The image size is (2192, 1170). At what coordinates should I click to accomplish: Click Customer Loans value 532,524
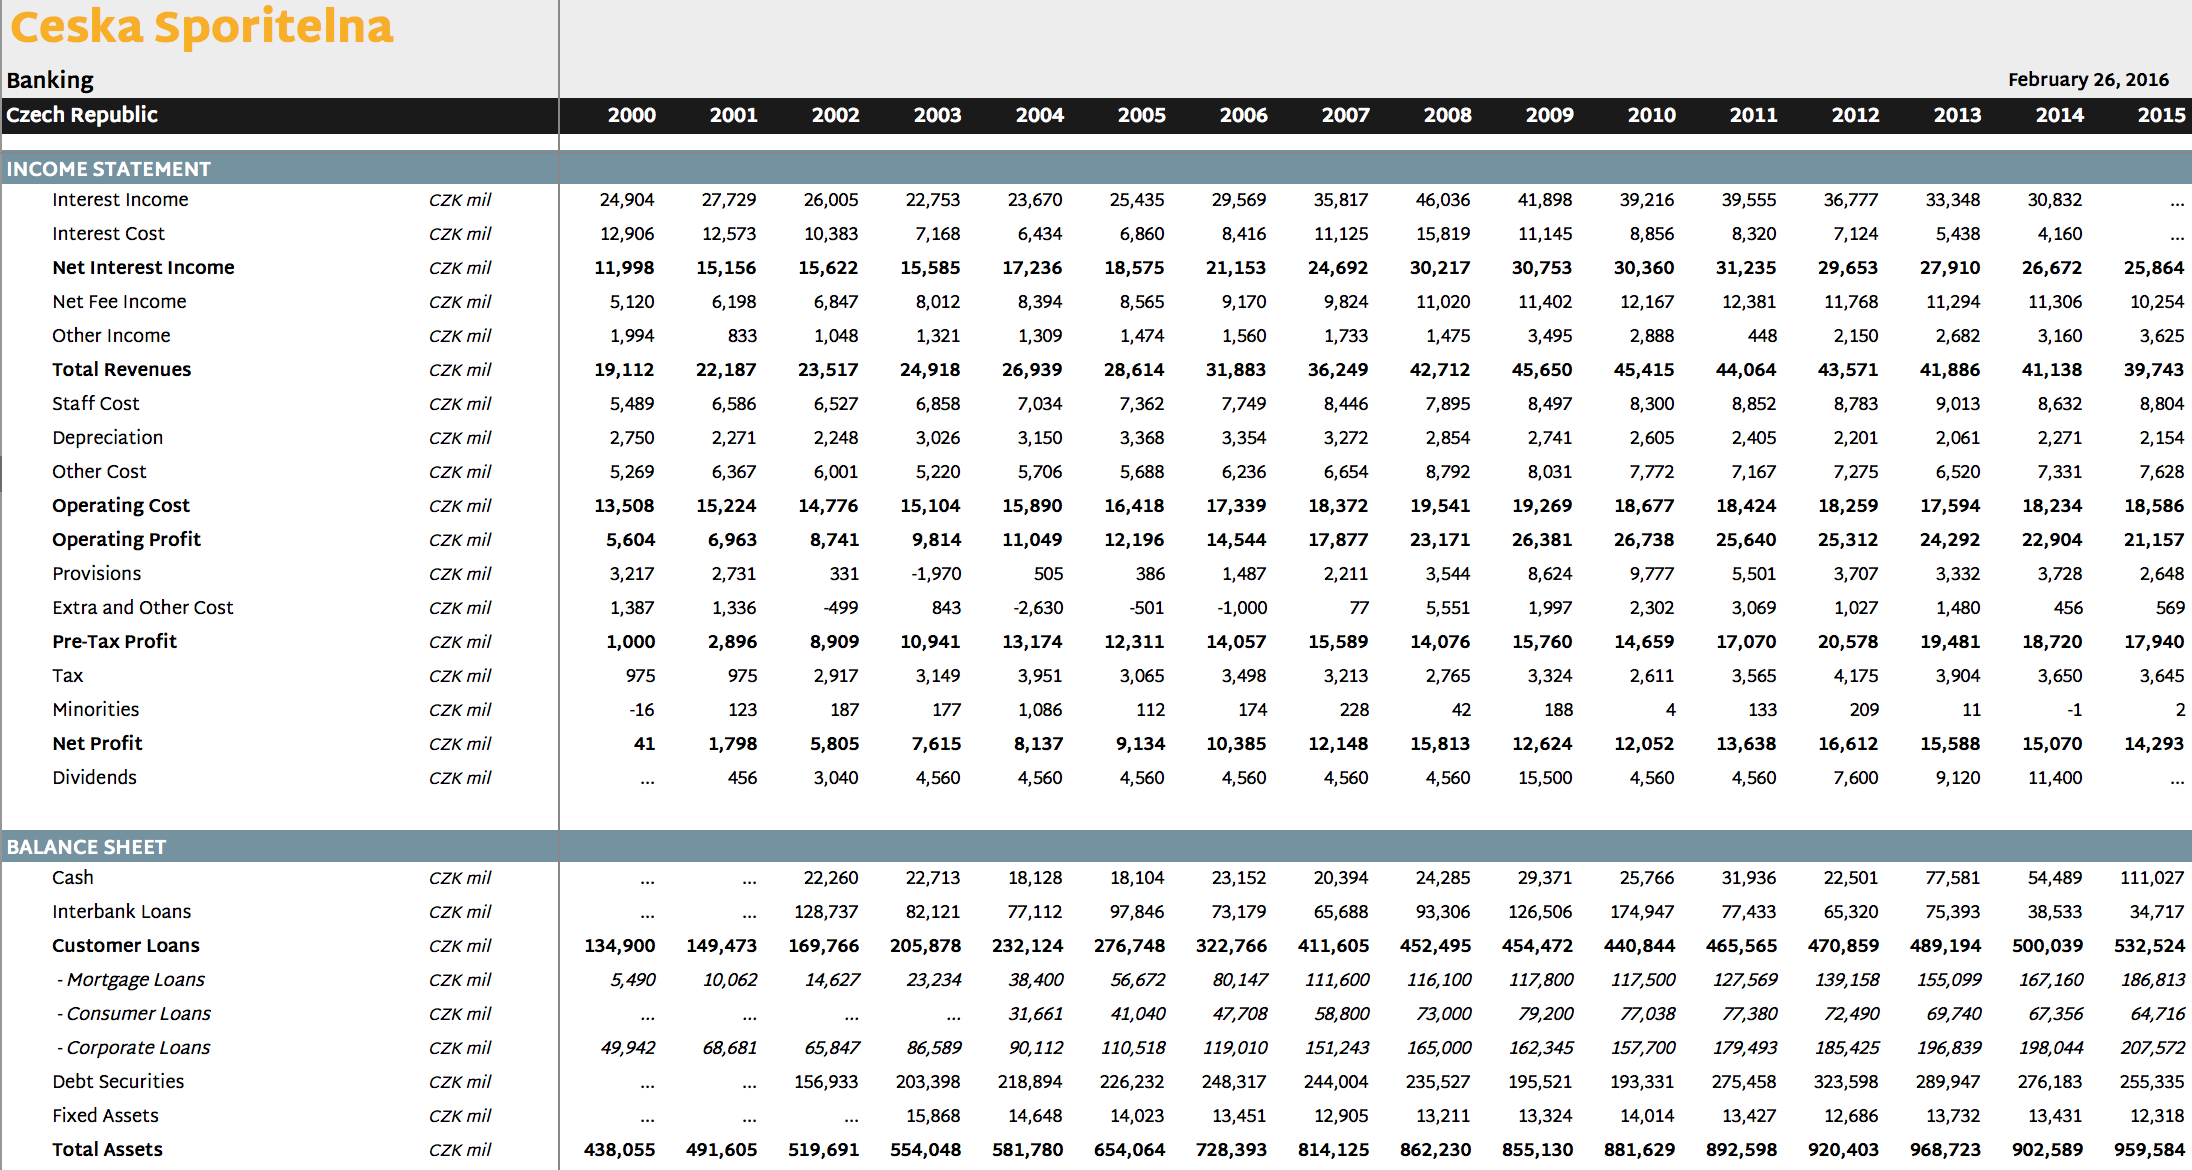[x=2150, y=946]
